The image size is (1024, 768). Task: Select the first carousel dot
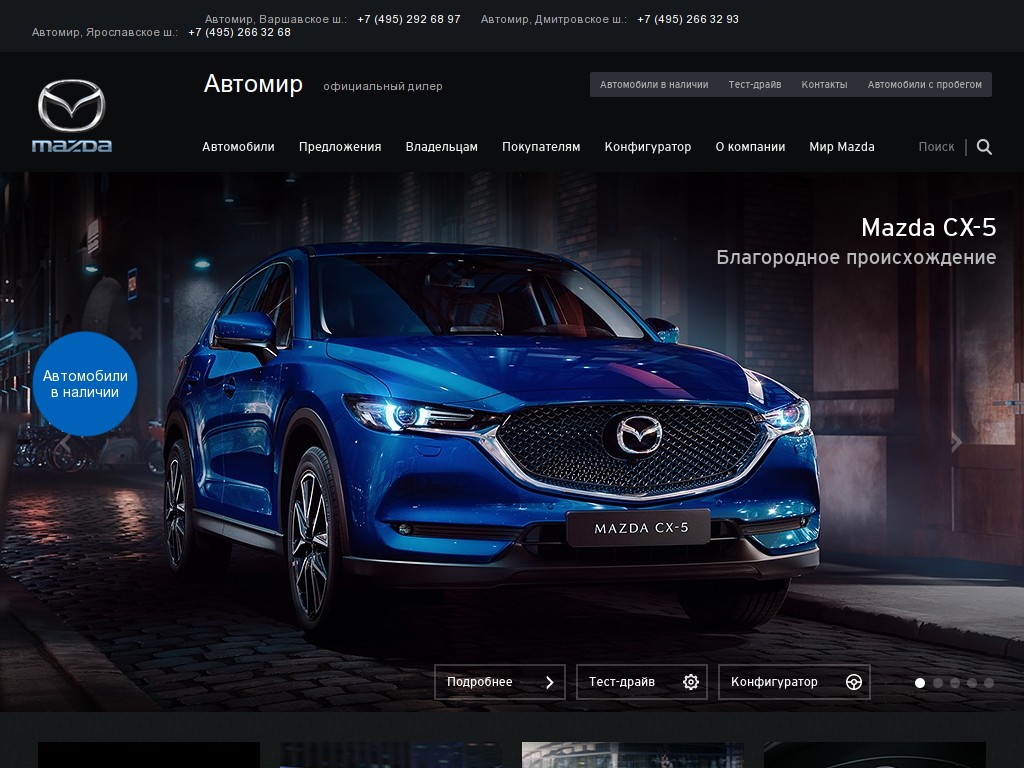point(920,683)
